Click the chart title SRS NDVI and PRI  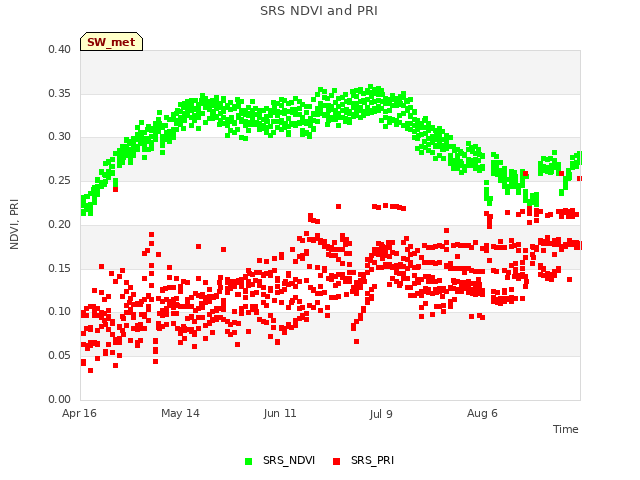coord(319,11)
